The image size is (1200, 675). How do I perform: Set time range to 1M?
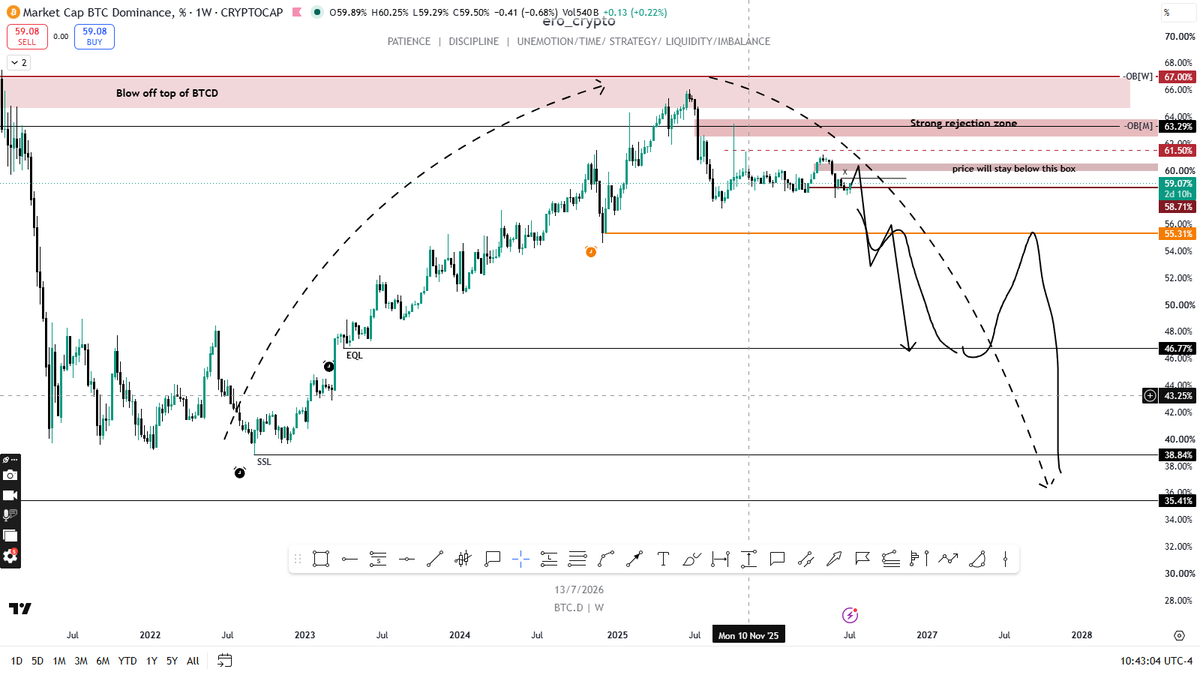point(59,660)
